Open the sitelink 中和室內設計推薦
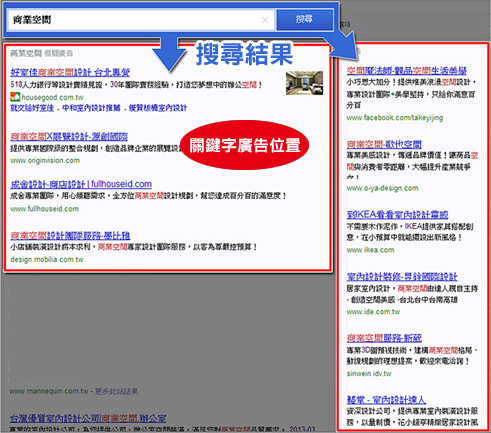 91,108
